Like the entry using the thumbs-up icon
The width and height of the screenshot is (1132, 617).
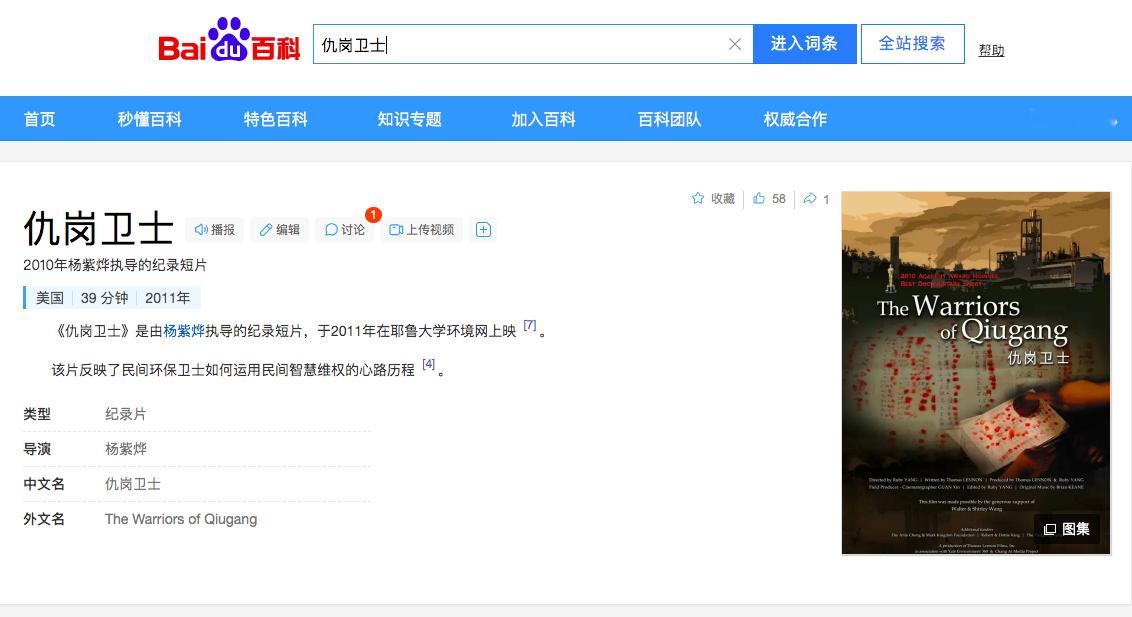[x=759, y=198]
